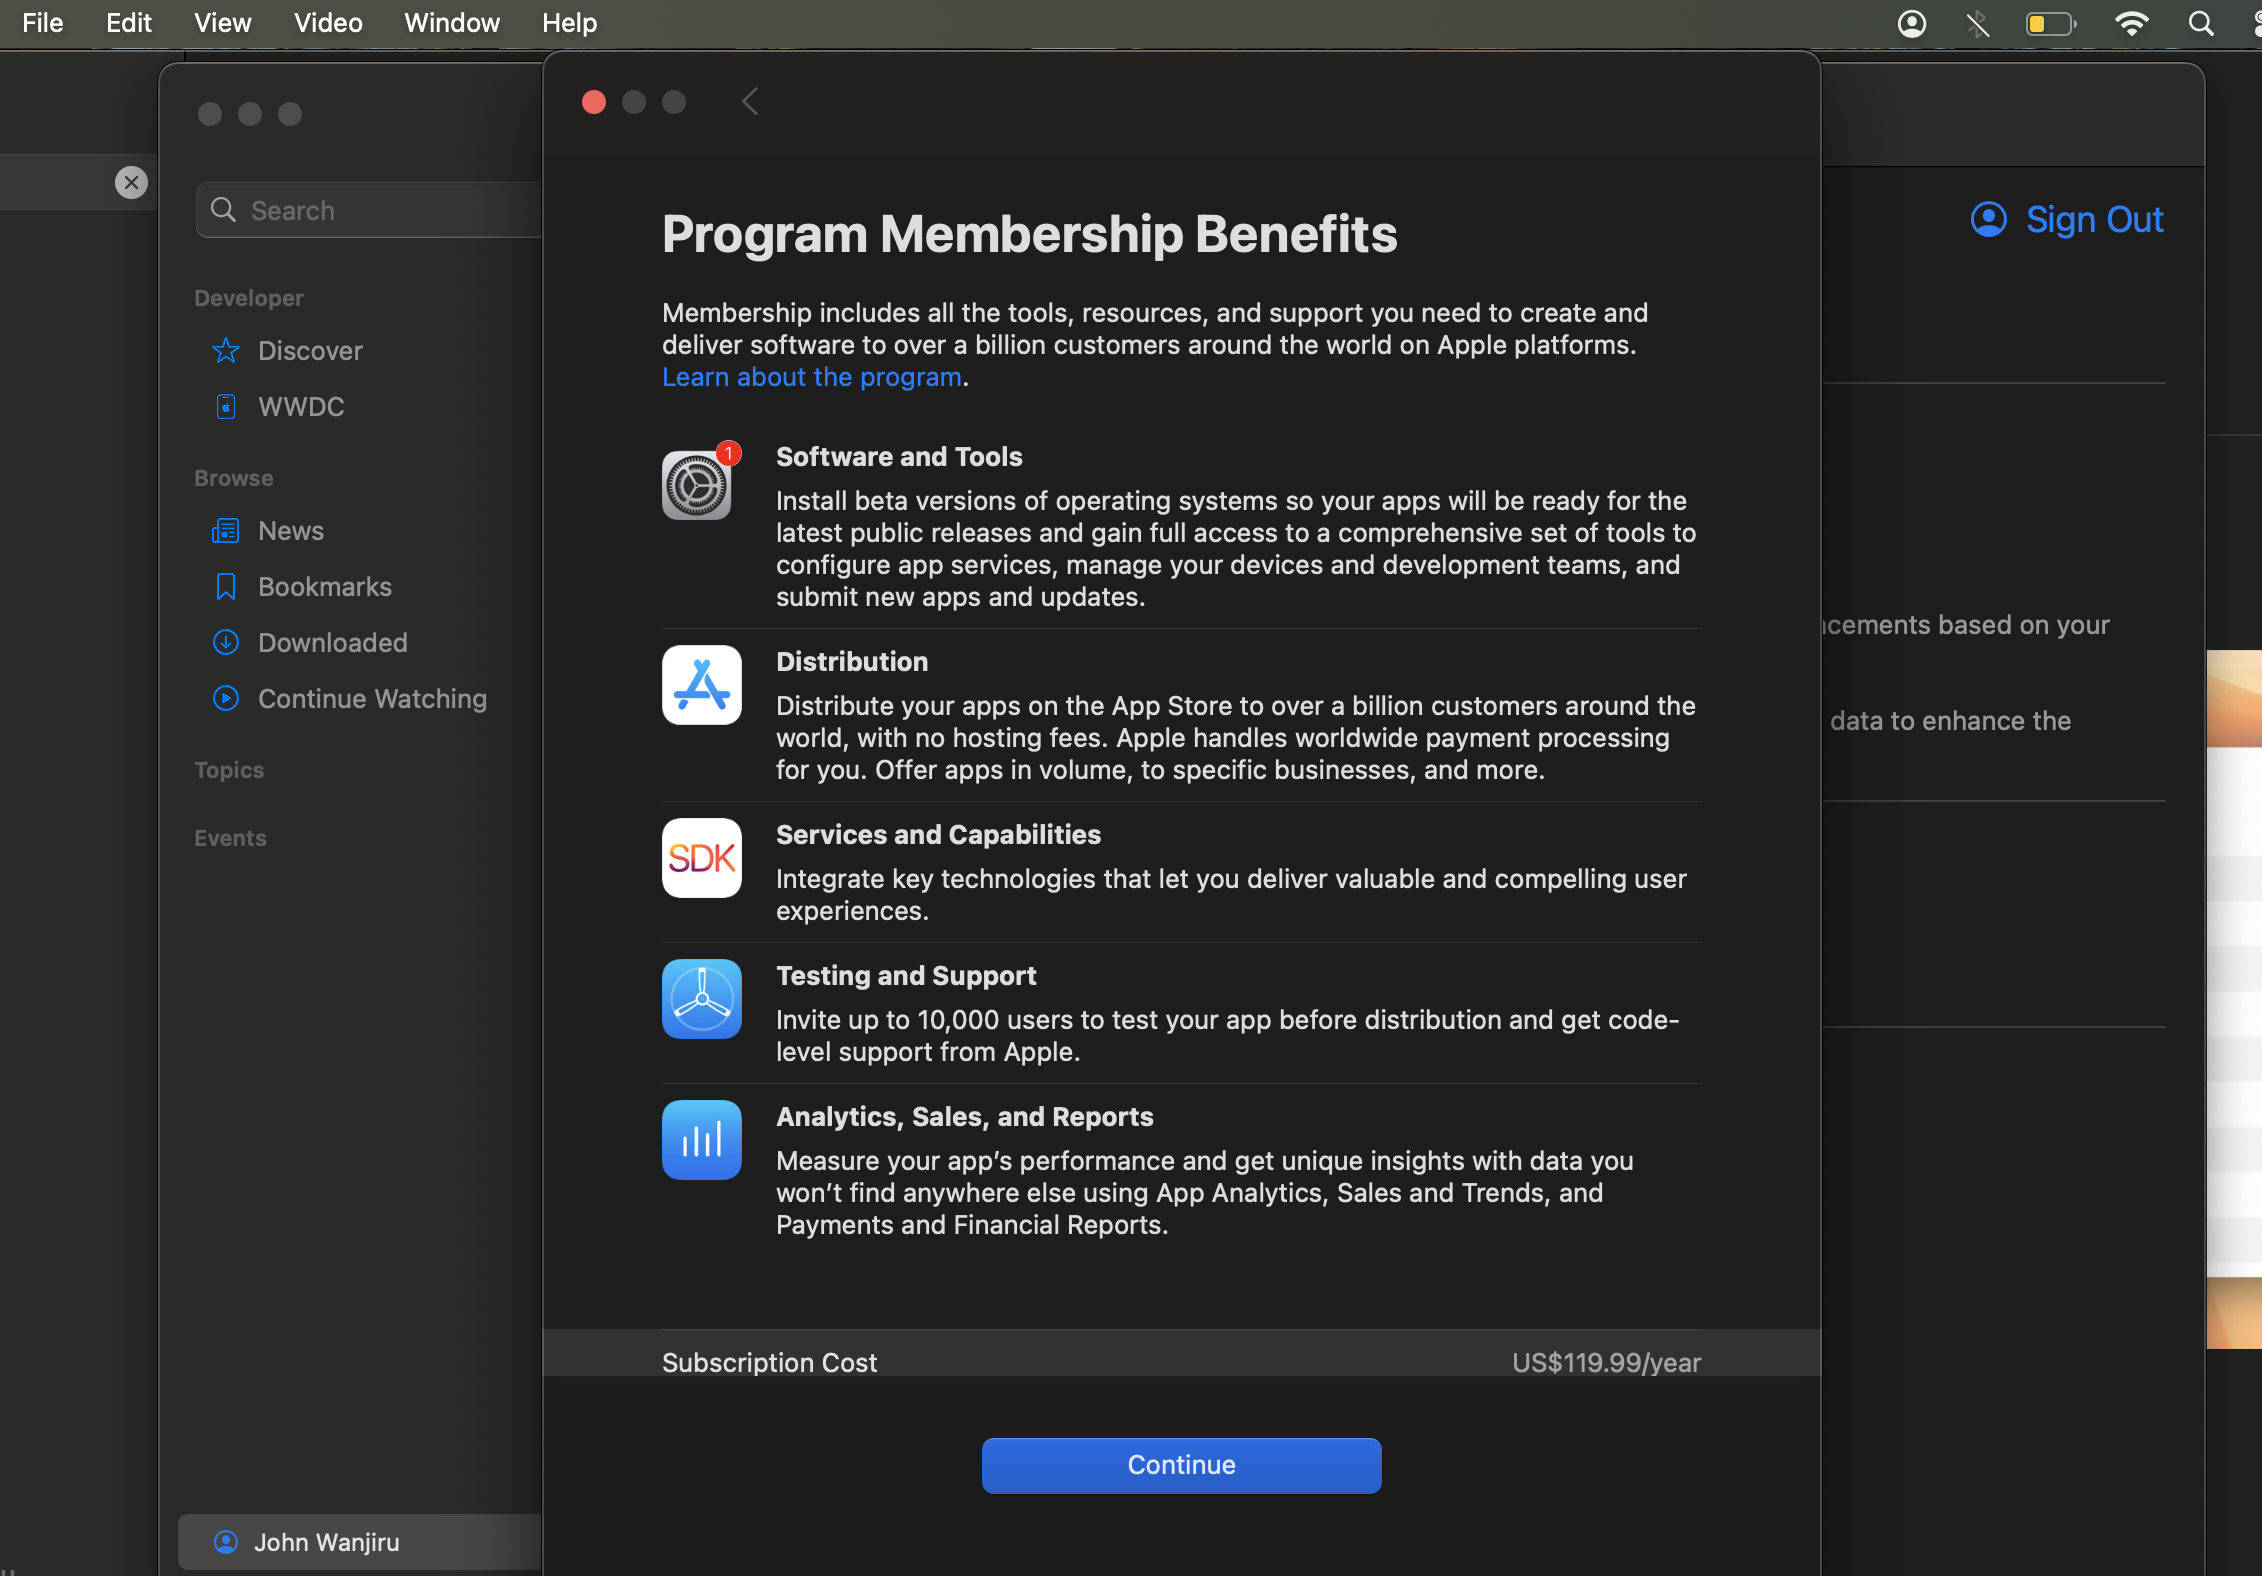Click the battery status icon

point(2051,23)
